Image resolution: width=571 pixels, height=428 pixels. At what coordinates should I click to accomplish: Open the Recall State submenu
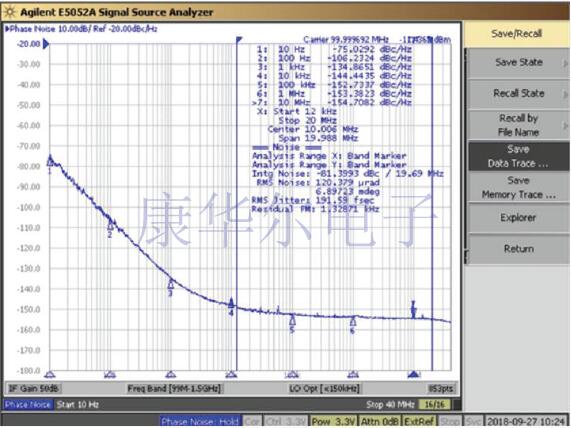[519, 94]
